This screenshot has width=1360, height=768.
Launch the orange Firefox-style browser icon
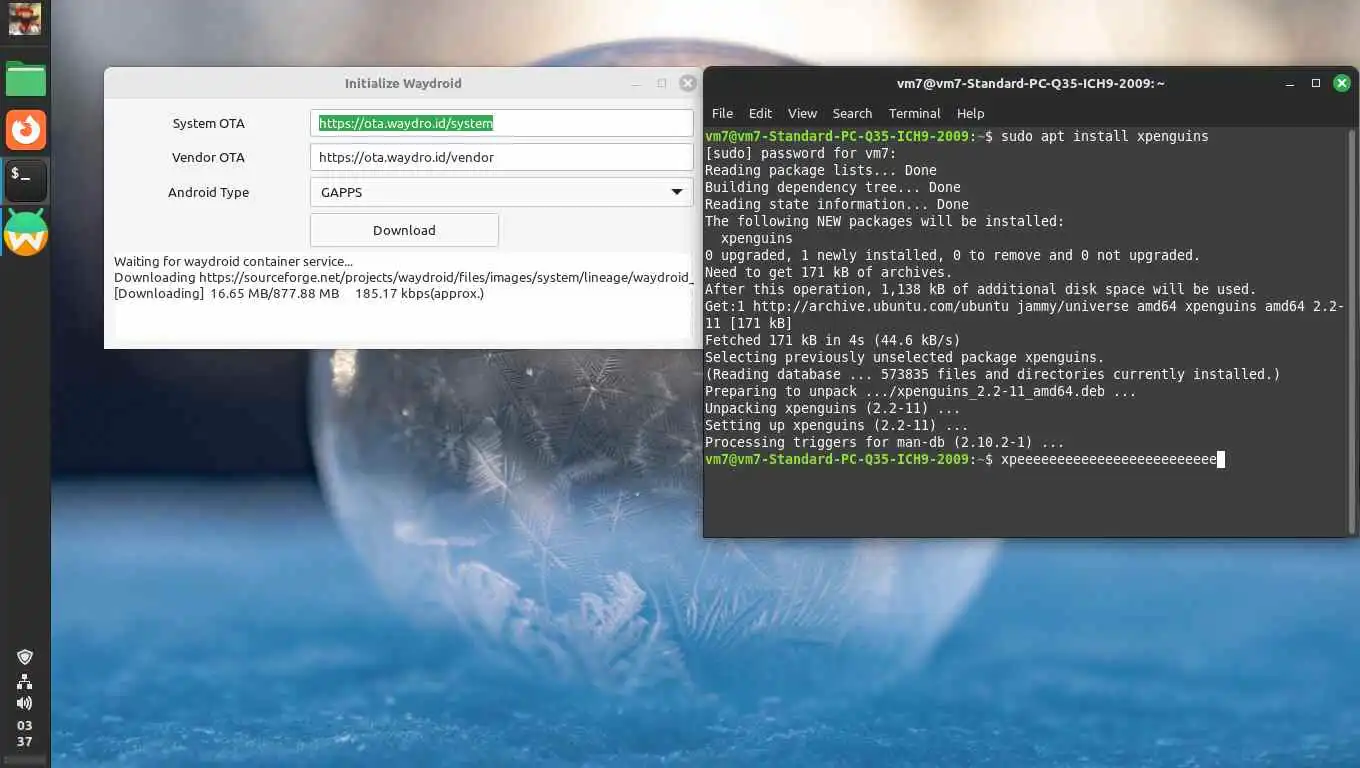tap(26, 130)
